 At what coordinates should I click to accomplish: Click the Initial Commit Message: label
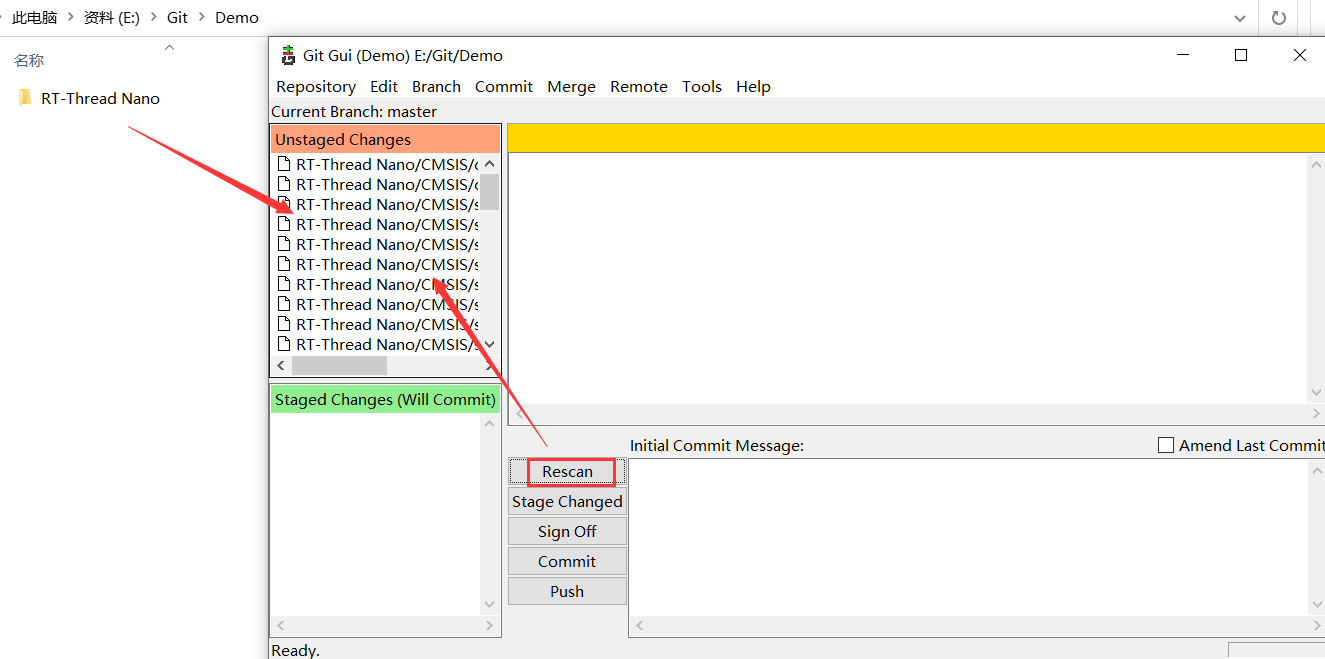pyautogui.click(x=717, y=446)
